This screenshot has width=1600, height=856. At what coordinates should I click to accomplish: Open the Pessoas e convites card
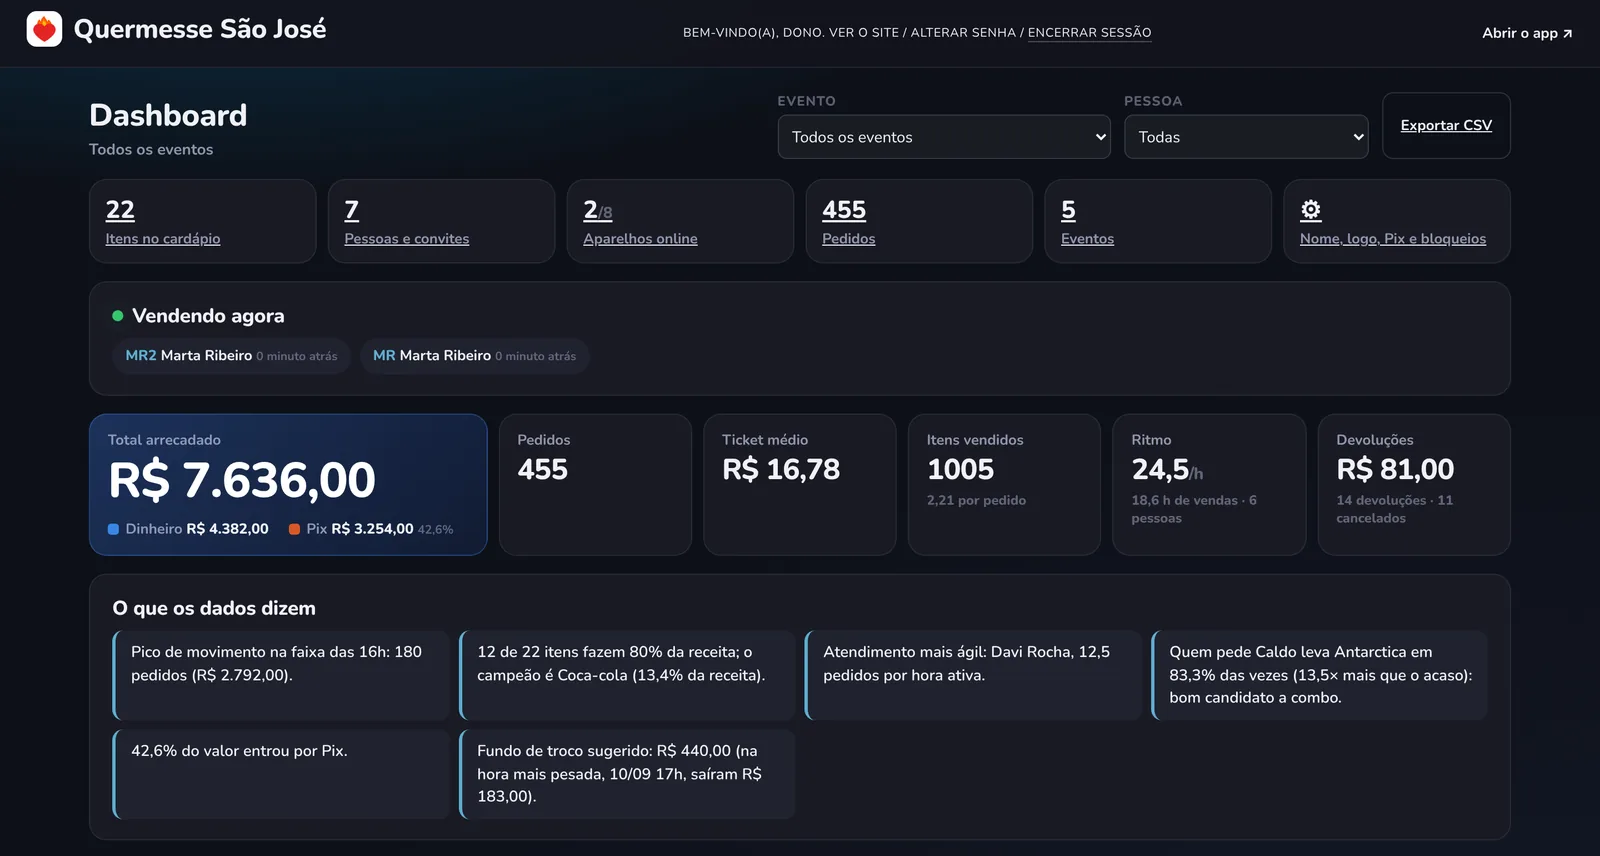[x=441, y=221]
